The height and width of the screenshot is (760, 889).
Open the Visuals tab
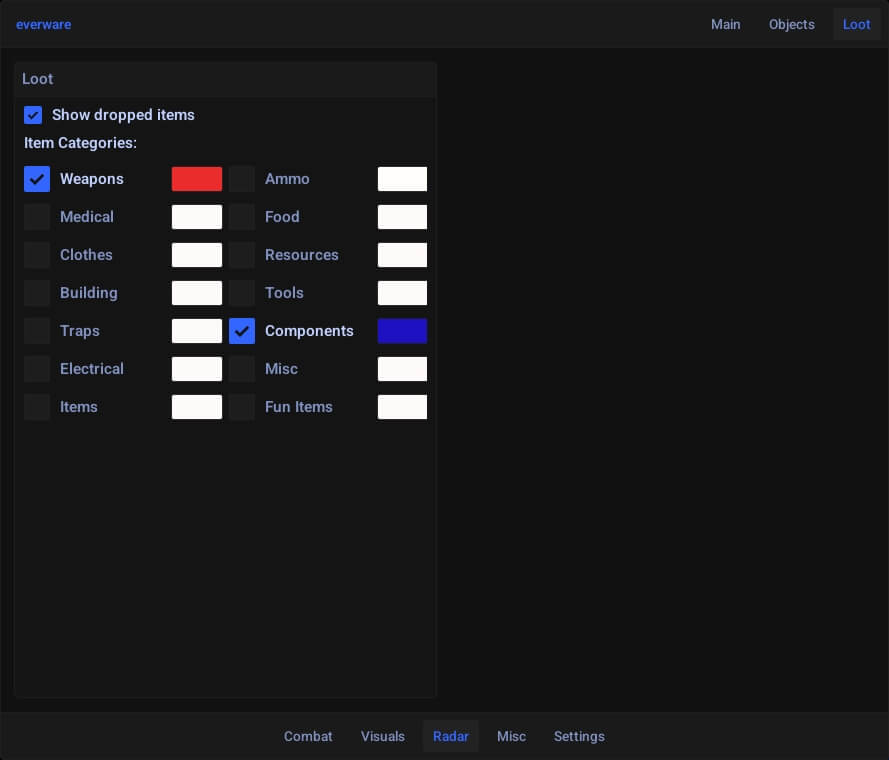(x=383, y=736)
